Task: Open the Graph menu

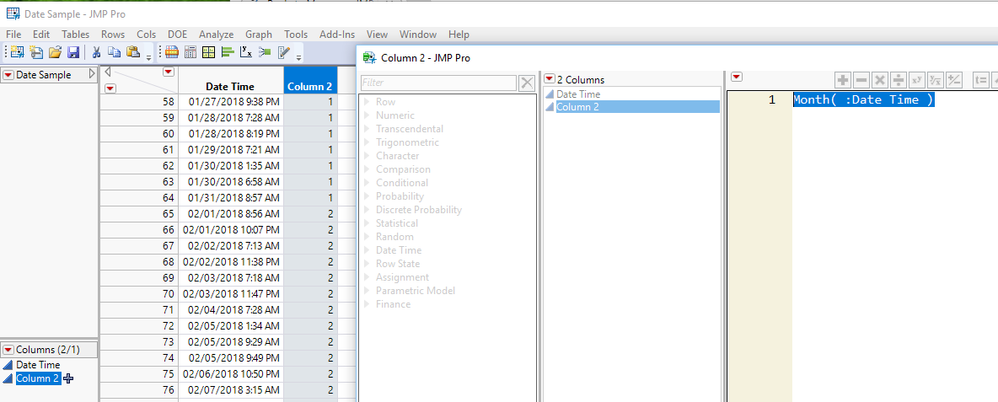Action: point(258,34)
